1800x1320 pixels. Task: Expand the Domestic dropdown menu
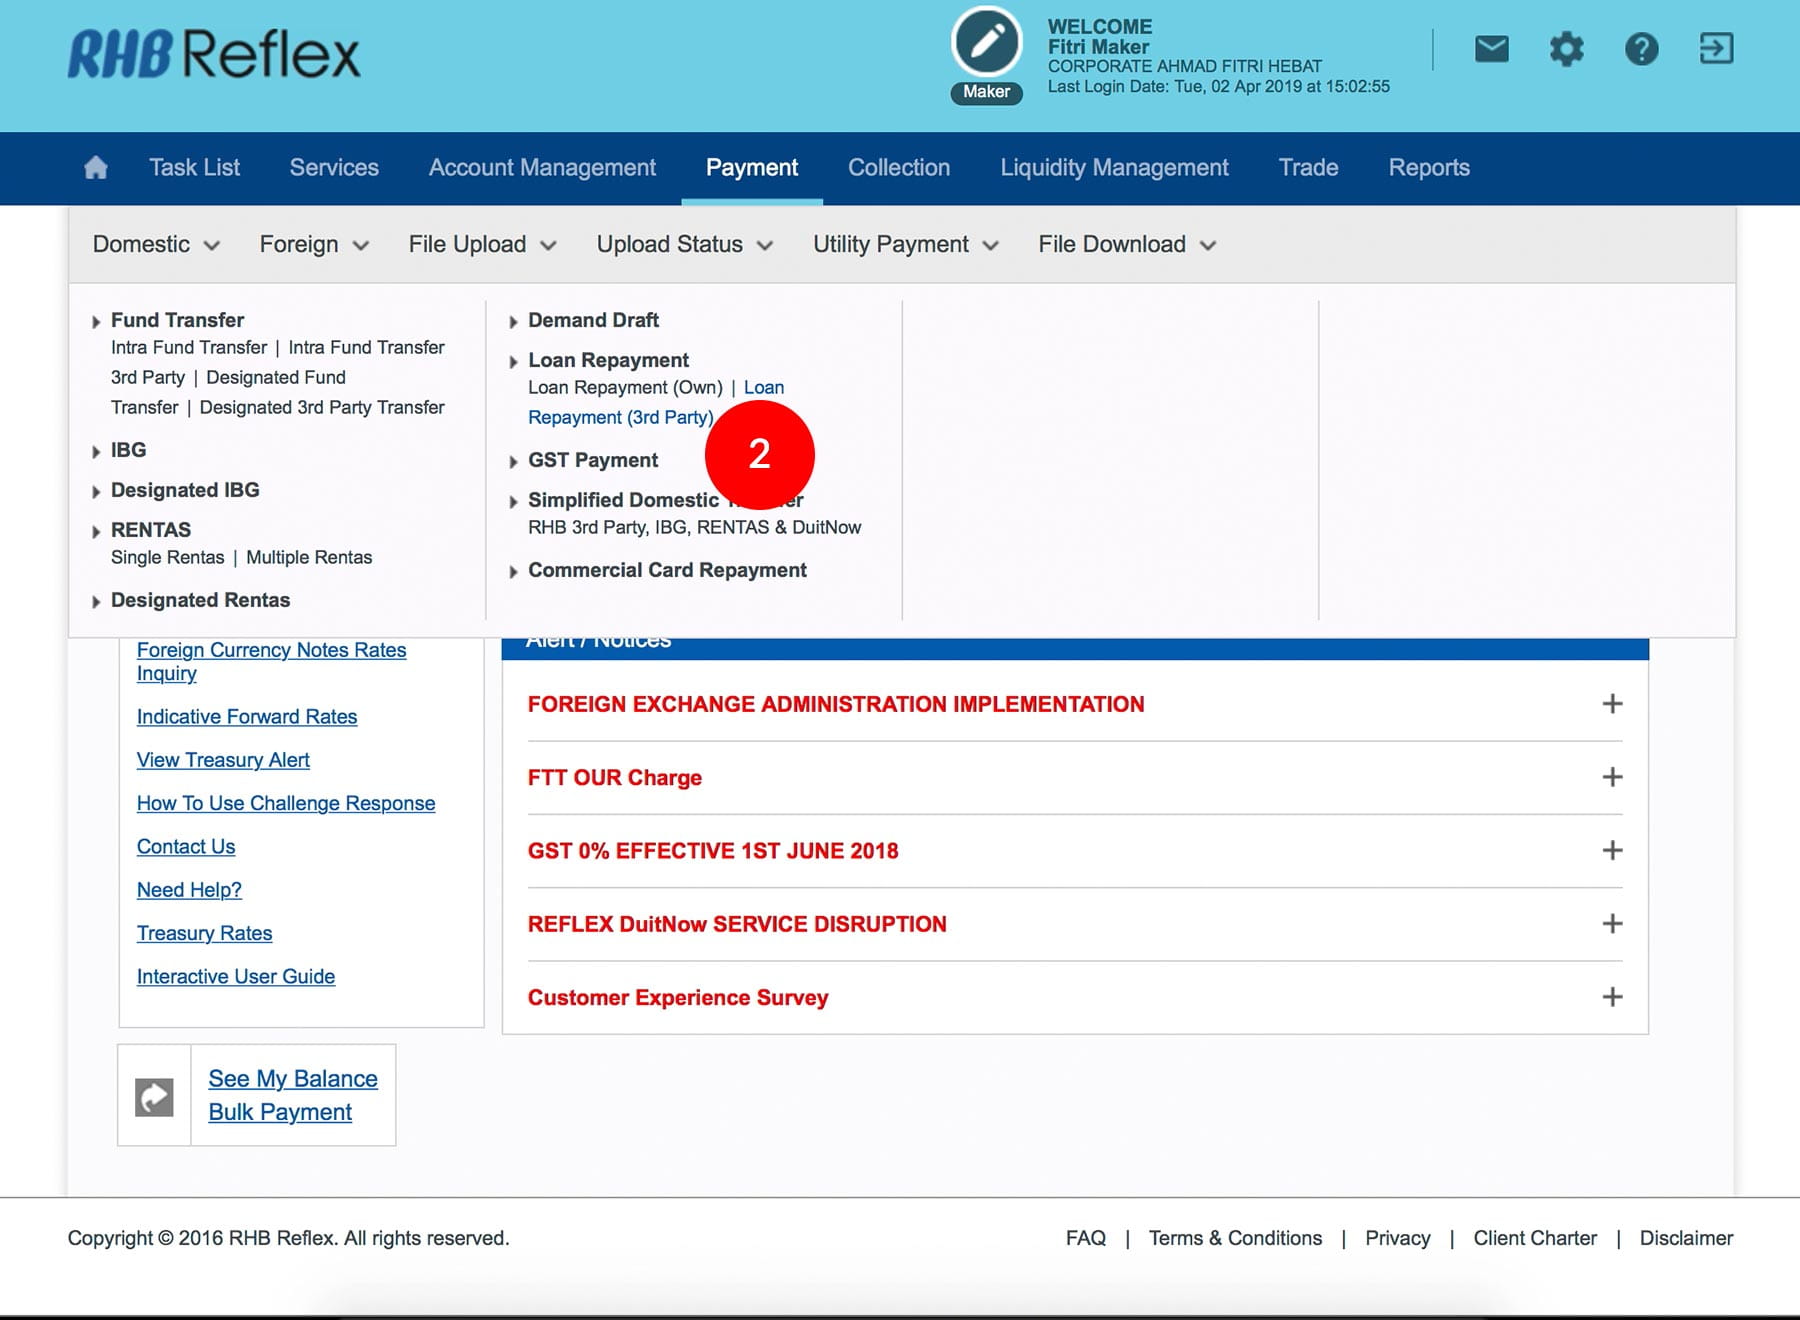155,245
